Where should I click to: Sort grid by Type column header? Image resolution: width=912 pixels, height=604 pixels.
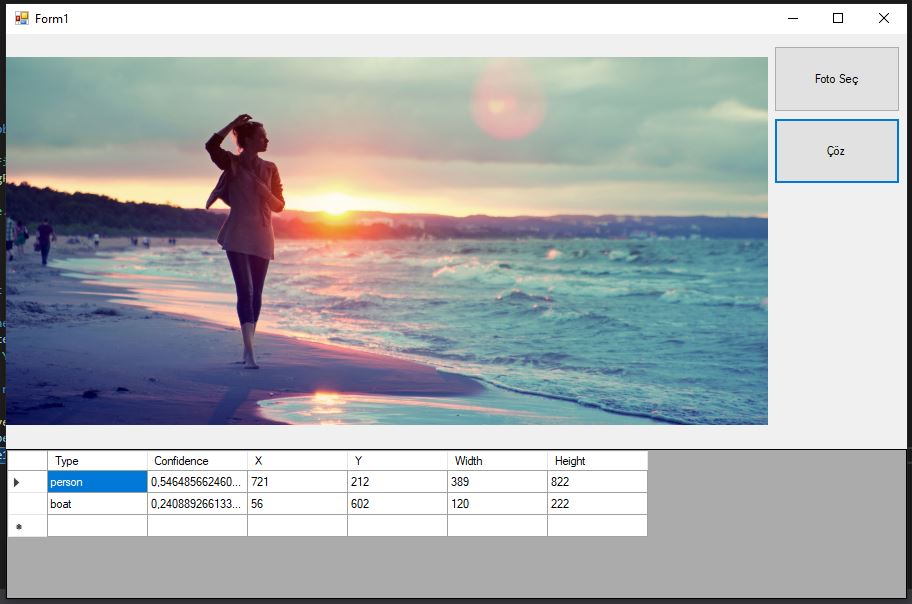pyautogui.click(x=97, y=461)
